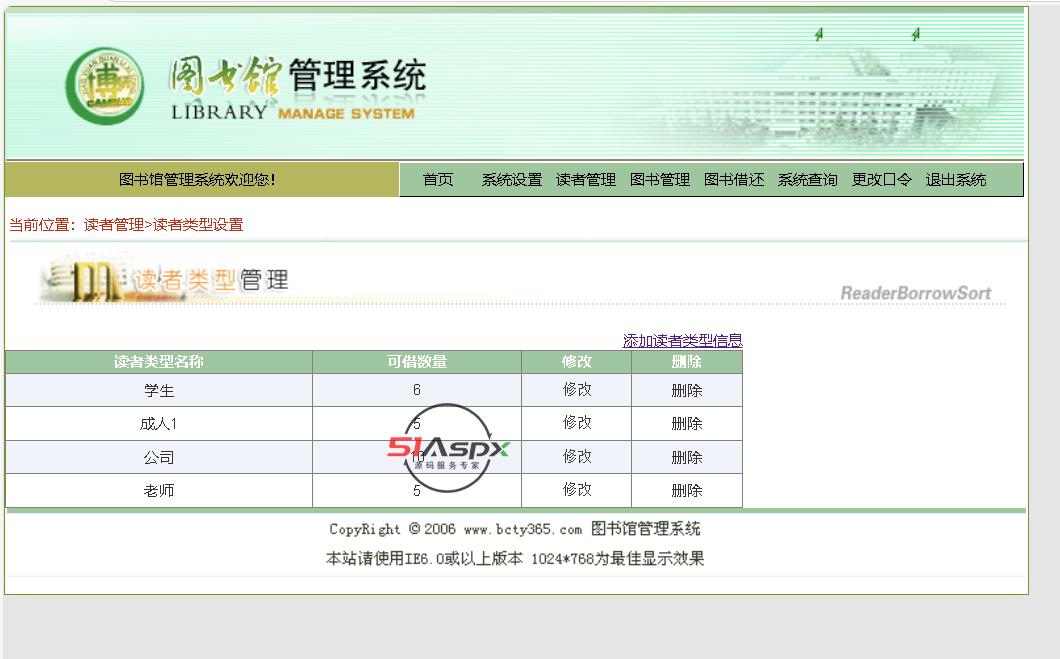Click 修改 in the 老师 row

point(577,489)
